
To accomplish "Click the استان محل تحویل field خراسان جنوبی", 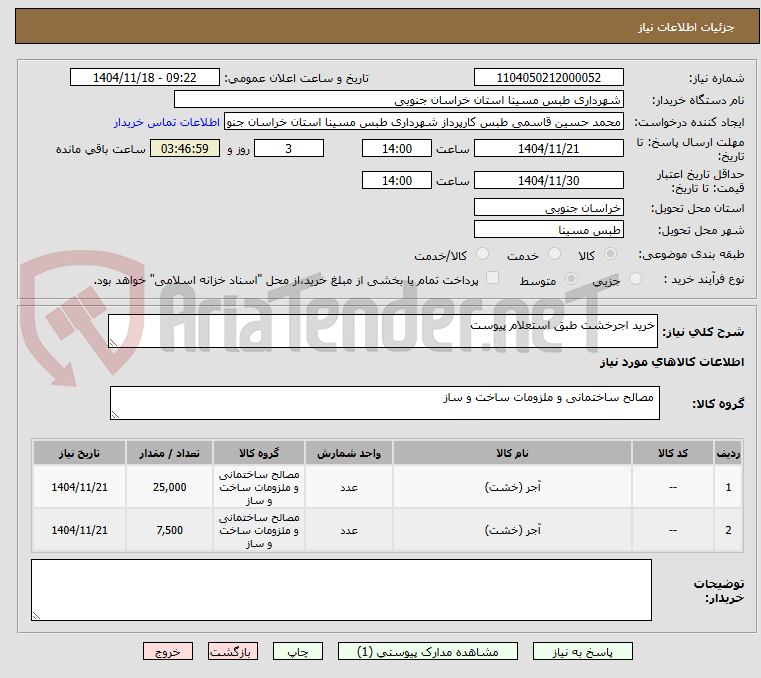I will [x=548, y=207].
